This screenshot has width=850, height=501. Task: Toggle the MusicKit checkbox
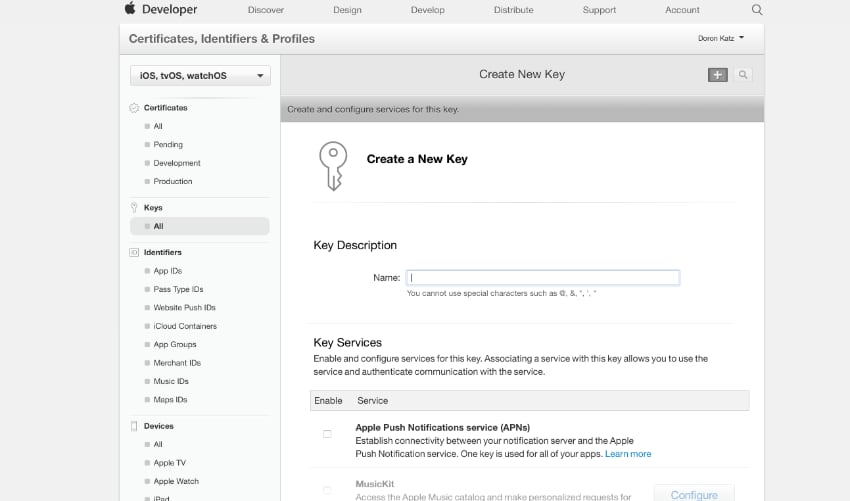[327, 490]
